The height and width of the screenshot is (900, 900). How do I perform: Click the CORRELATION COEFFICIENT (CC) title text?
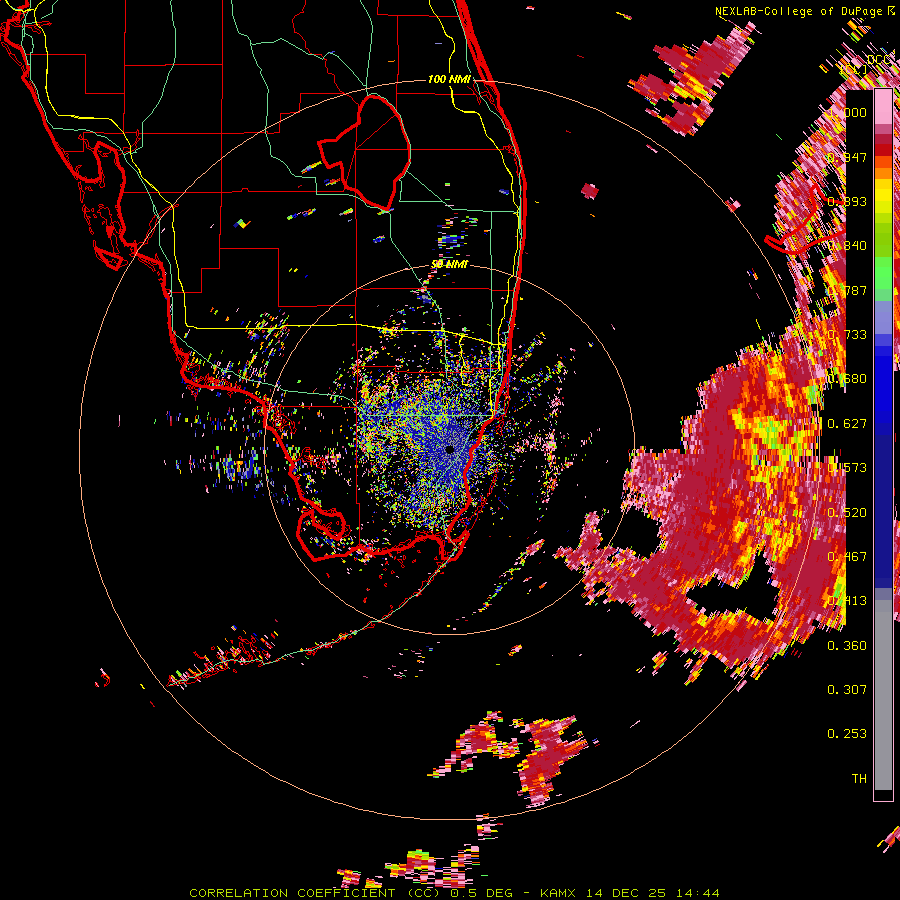point(315,893)
